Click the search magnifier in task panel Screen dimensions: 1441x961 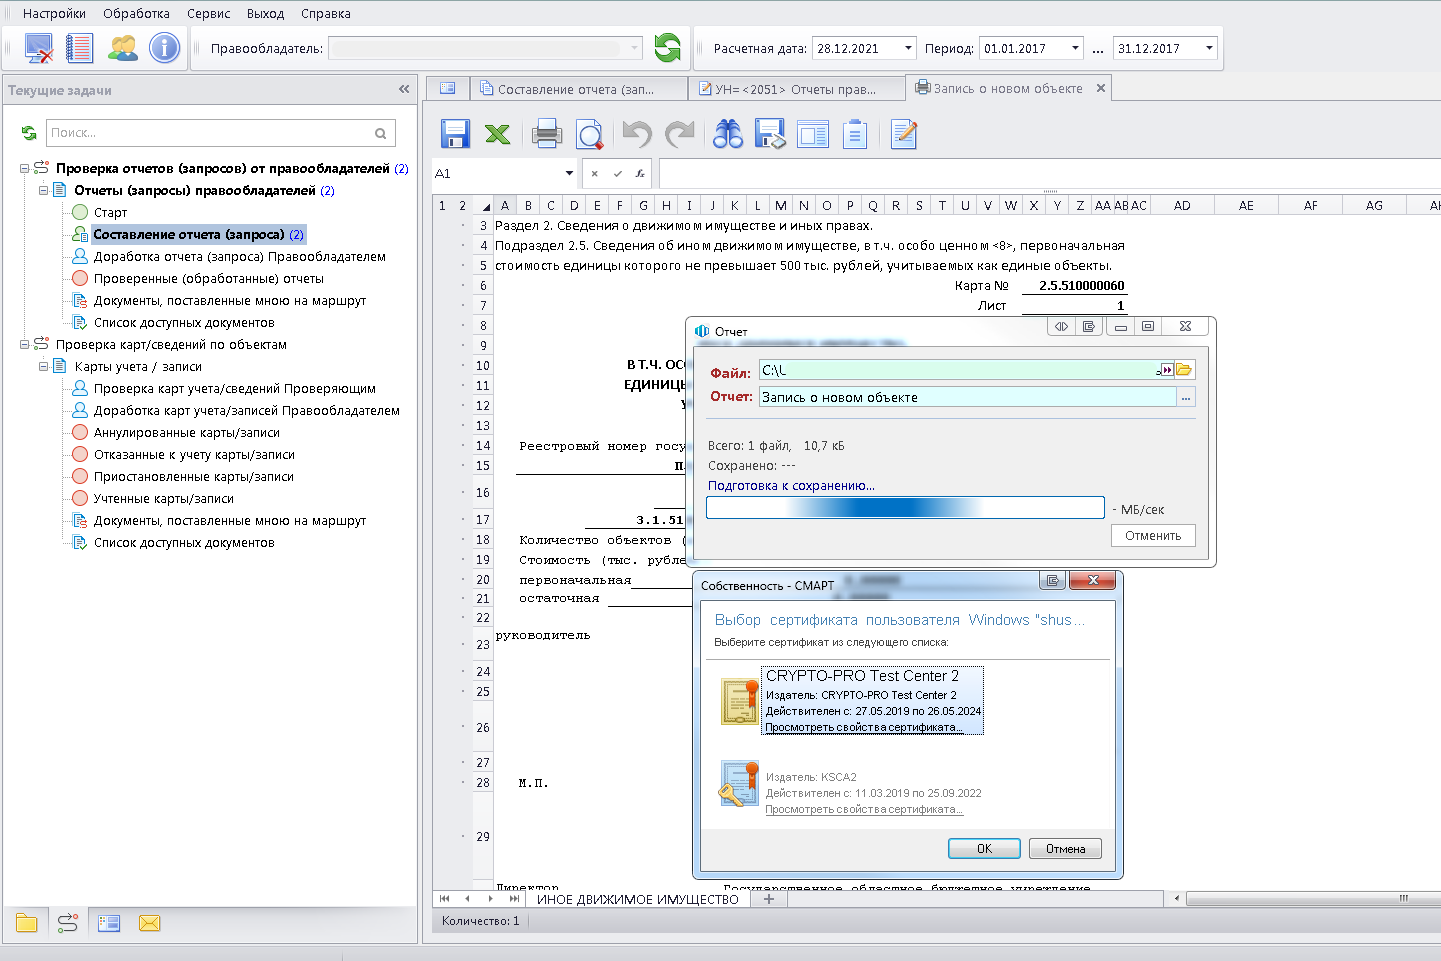click(381, 133)
